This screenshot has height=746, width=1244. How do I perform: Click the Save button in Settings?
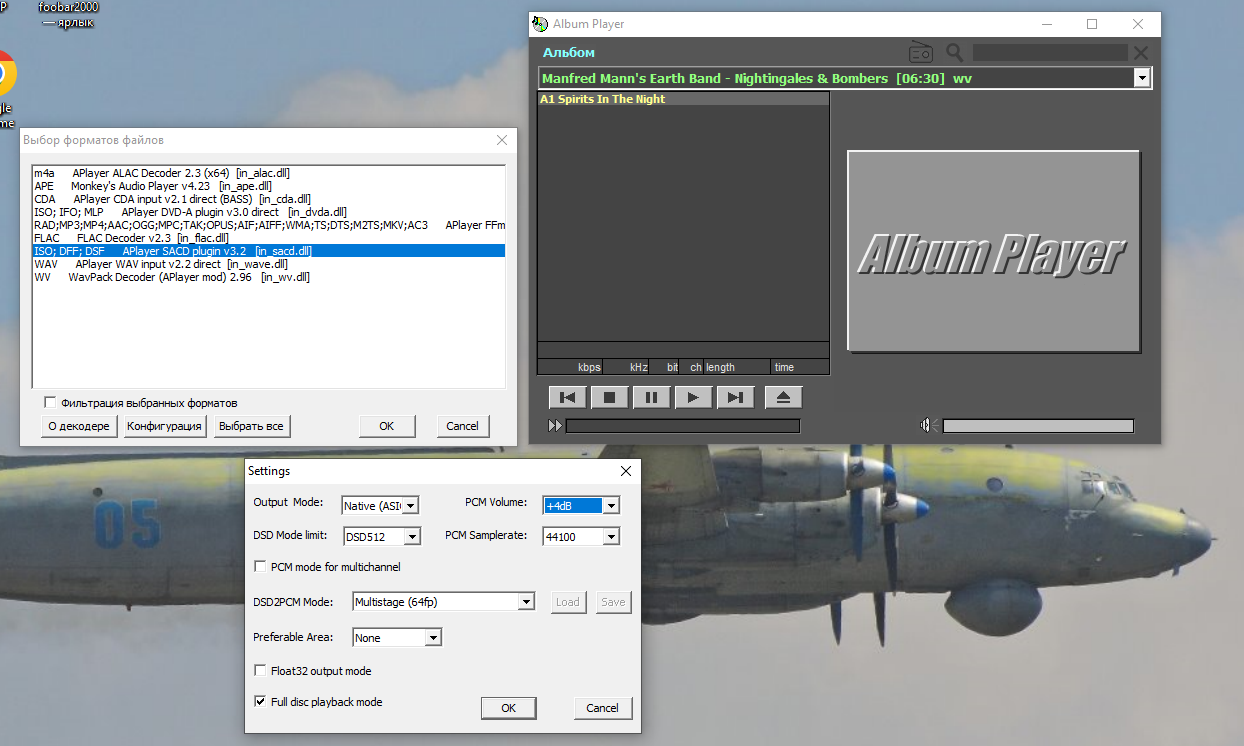(613, 602)
